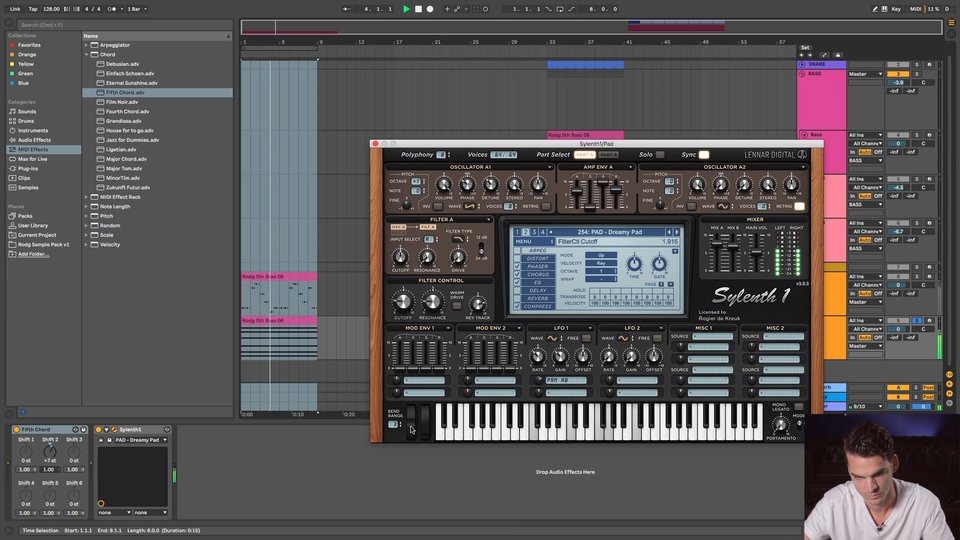Toggle Fifth Chord device activator
This screenshot has height=540, width=960.
17,430
